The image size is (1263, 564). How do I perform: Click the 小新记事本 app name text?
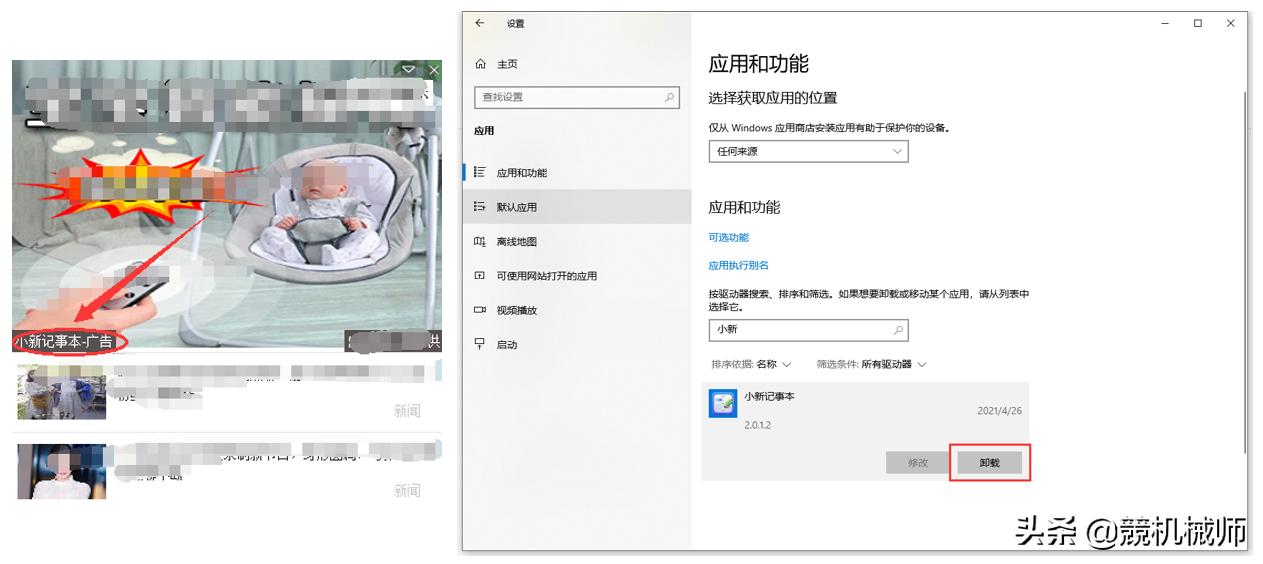coord(769,396)
